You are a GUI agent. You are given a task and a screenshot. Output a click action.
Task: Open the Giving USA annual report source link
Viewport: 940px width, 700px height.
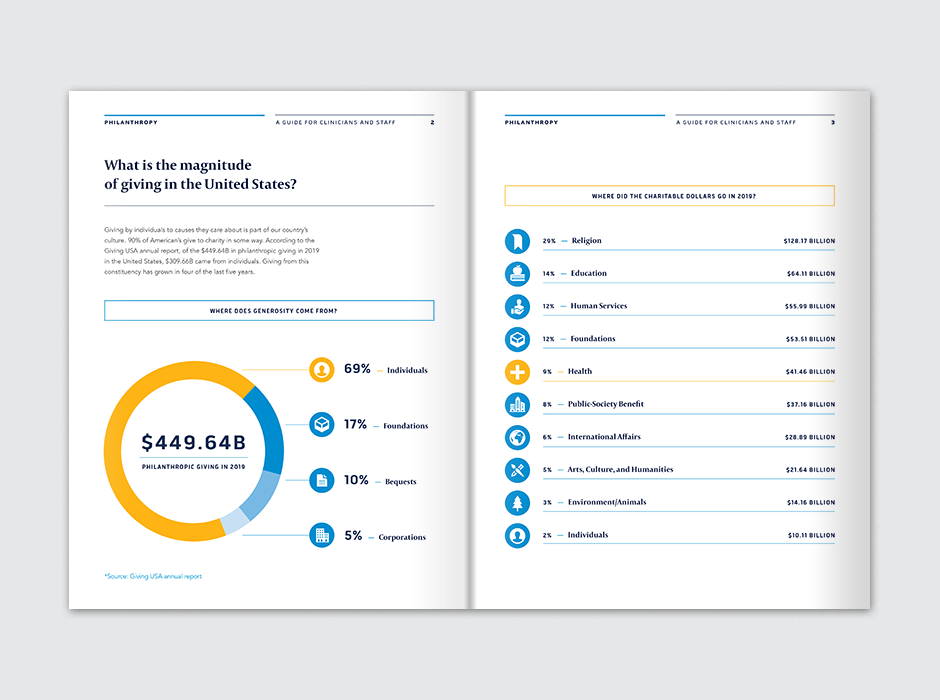[x=152, y=575]
